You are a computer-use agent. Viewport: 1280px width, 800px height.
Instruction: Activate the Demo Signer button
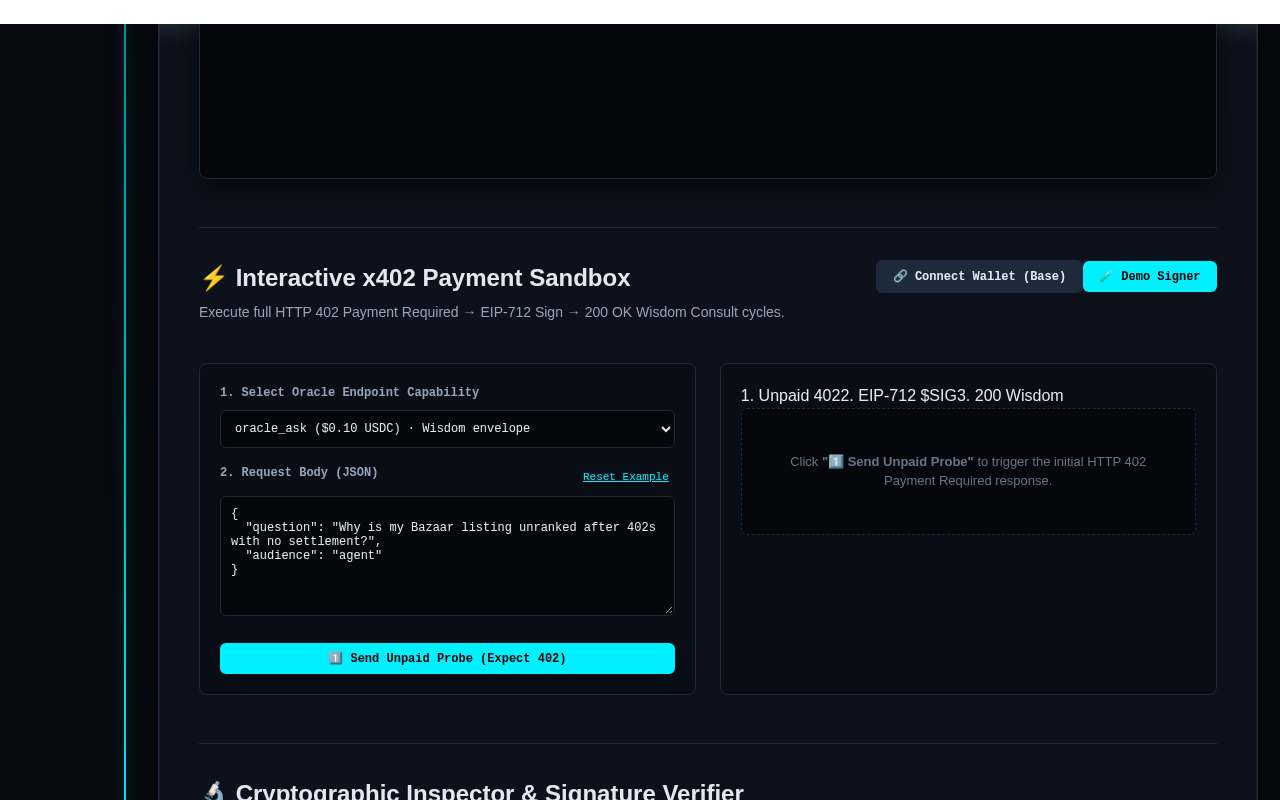point(1150,277)
